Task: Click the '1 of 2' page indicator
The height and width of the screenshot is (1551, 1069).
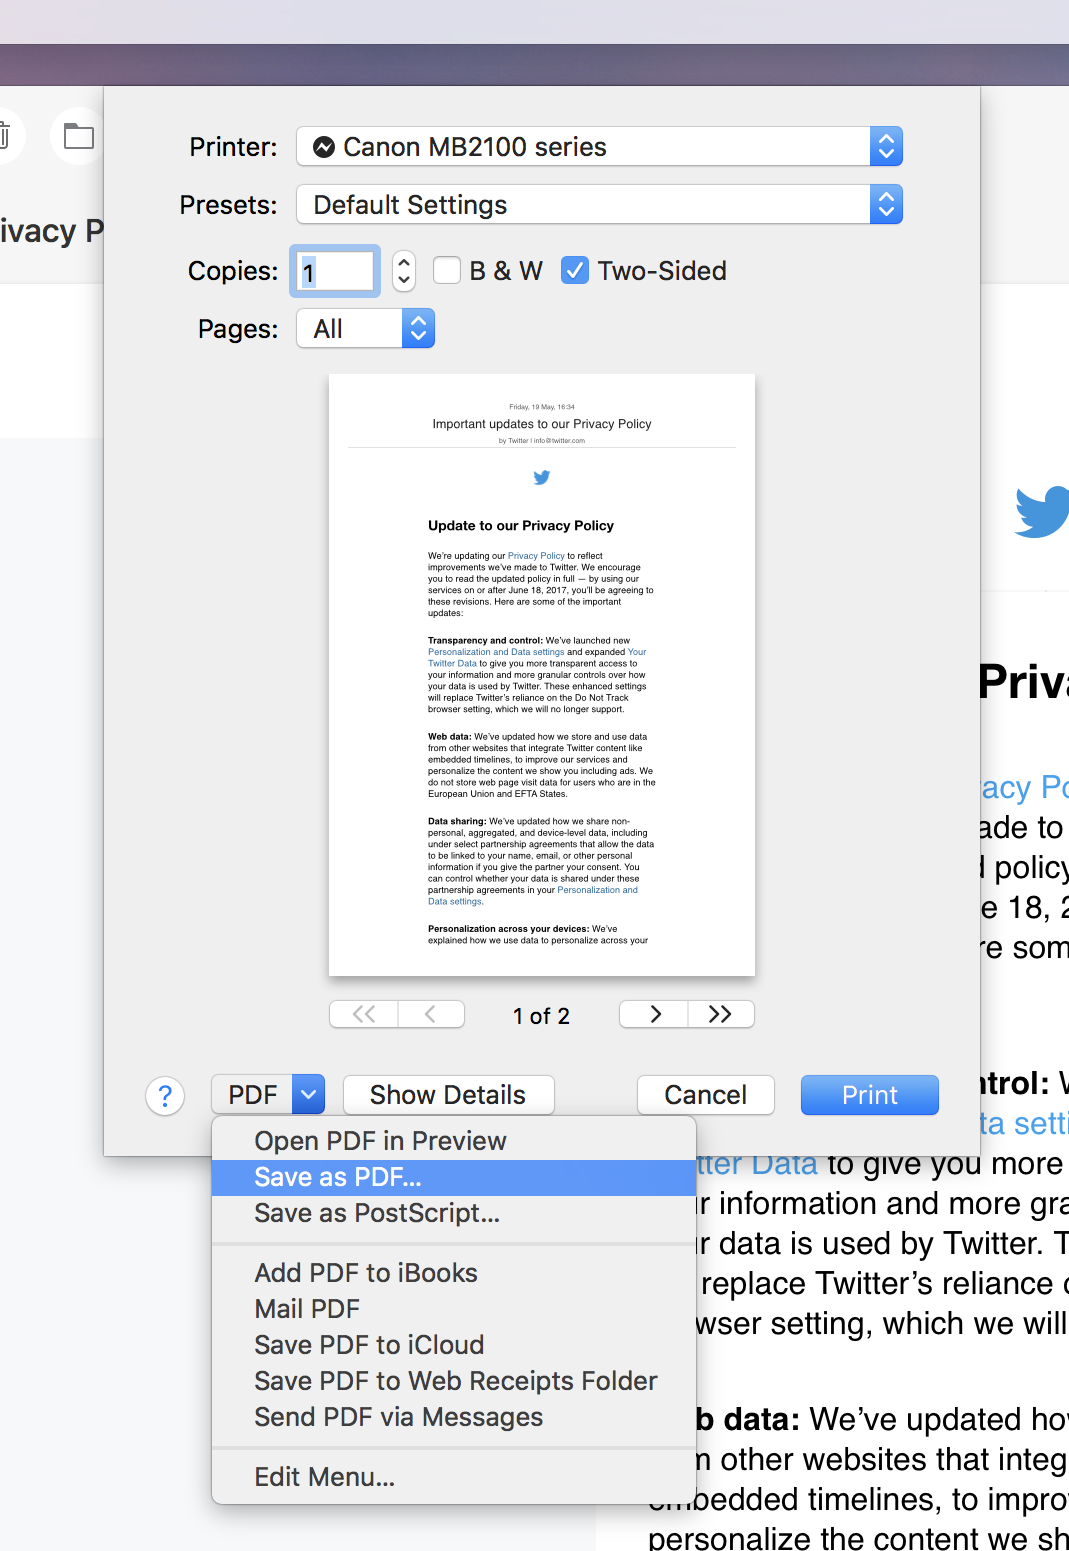Action: click(541, 1016)
